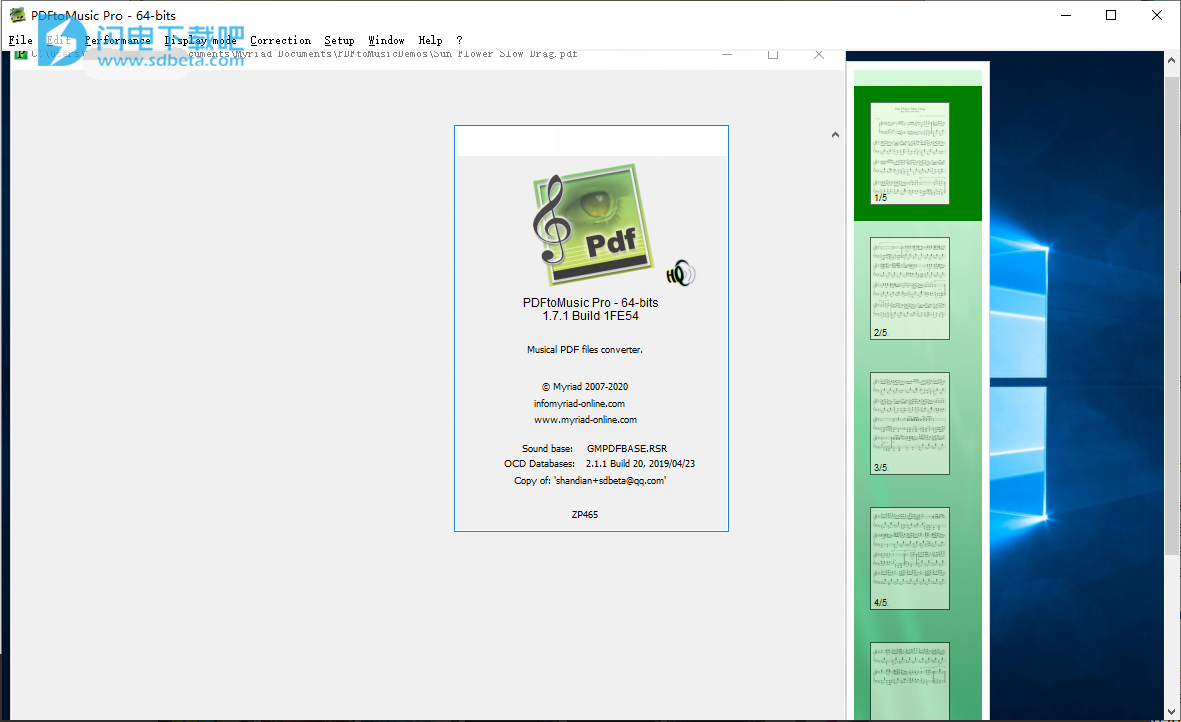Maximize the PDFtoMusic Pro main window
The width and height of the screenshot is (1181, 722).
(1111, 15)
